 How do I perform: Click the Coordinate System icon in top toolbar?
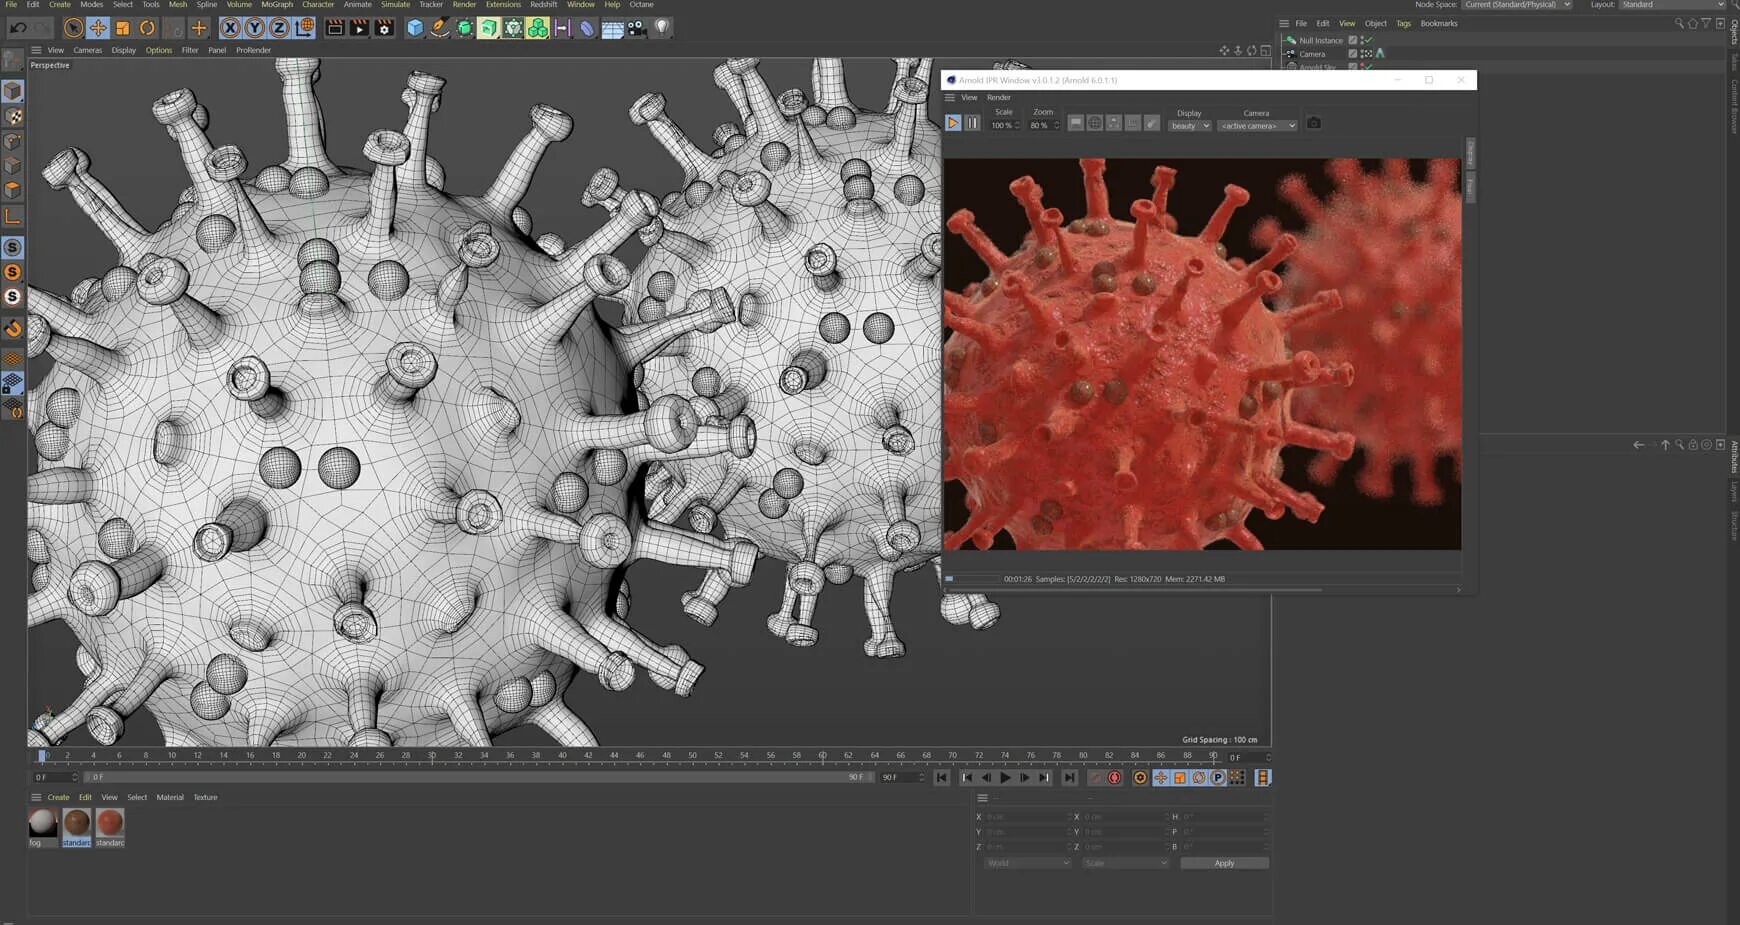click(305, 28)
